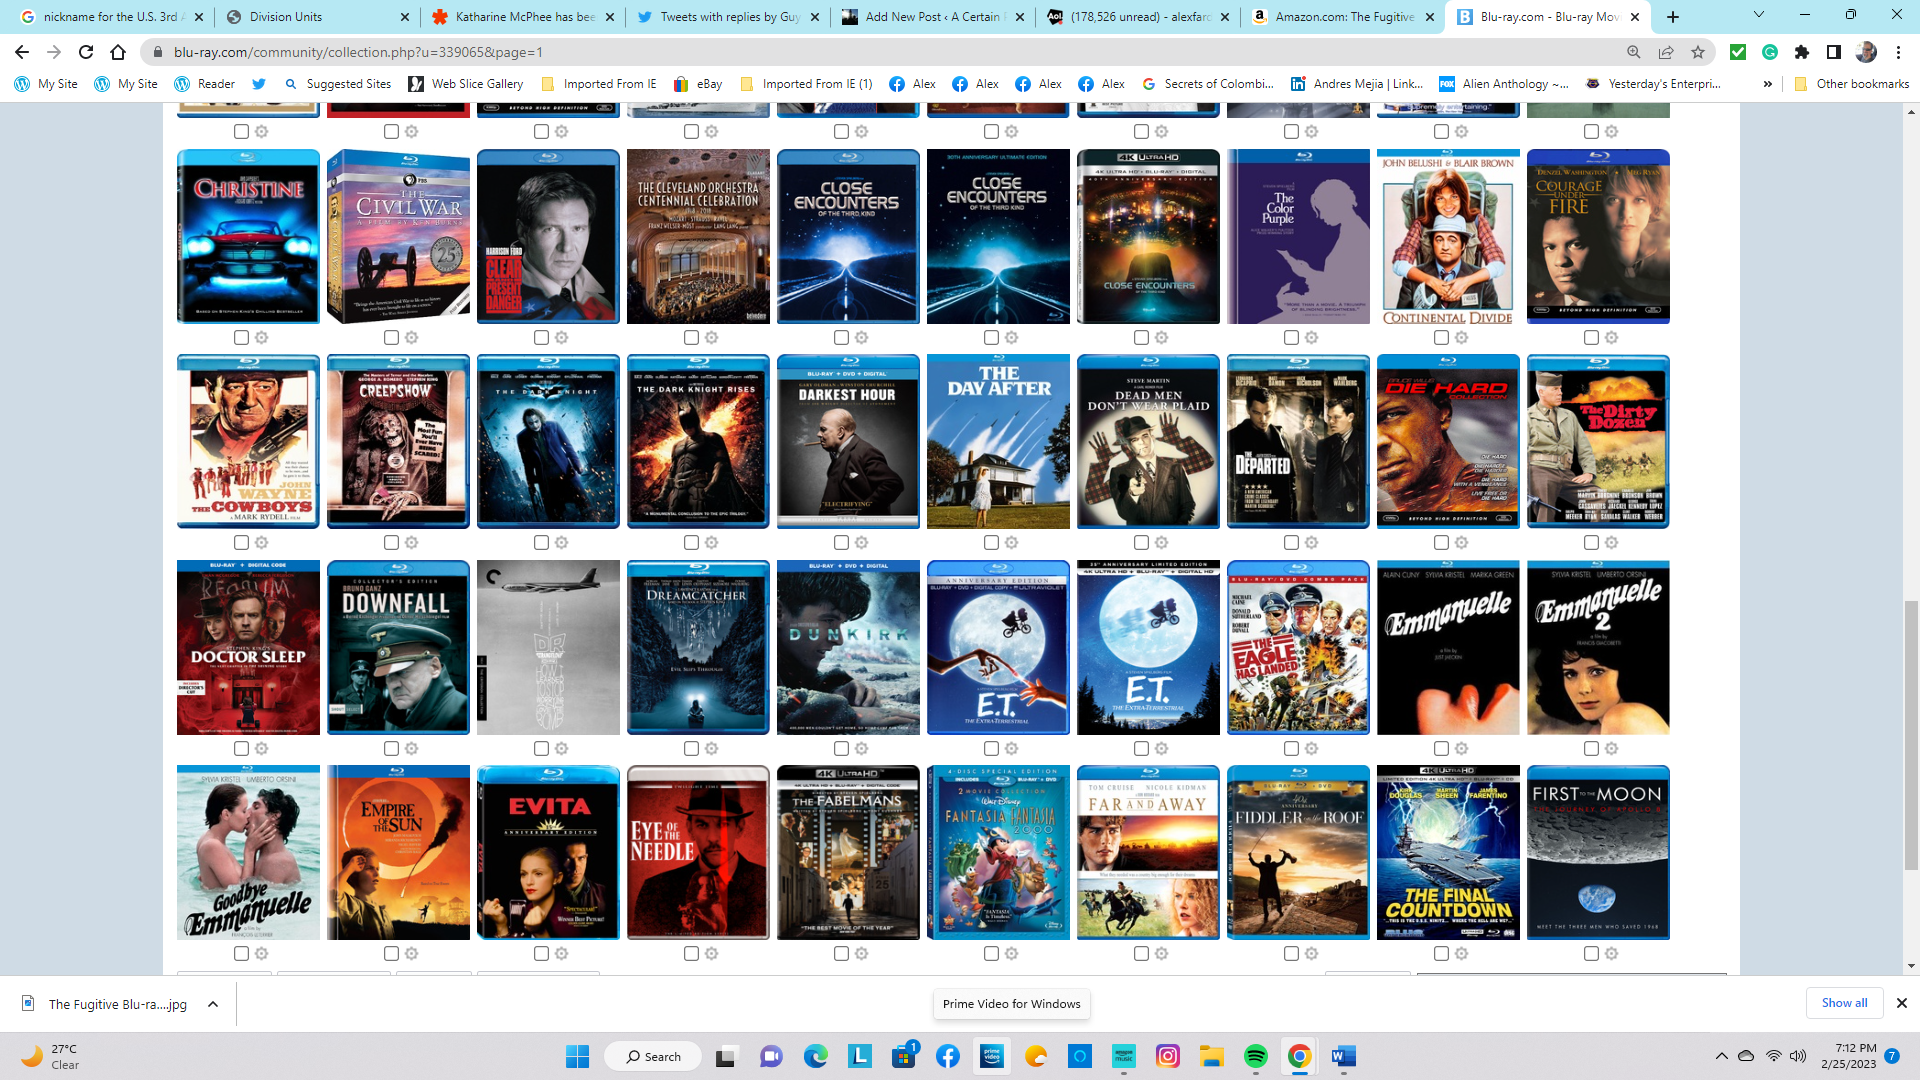Tick checkbox below The Fabelmans cover
This screenshot has width=1920, height=1080.
[841, 954]
